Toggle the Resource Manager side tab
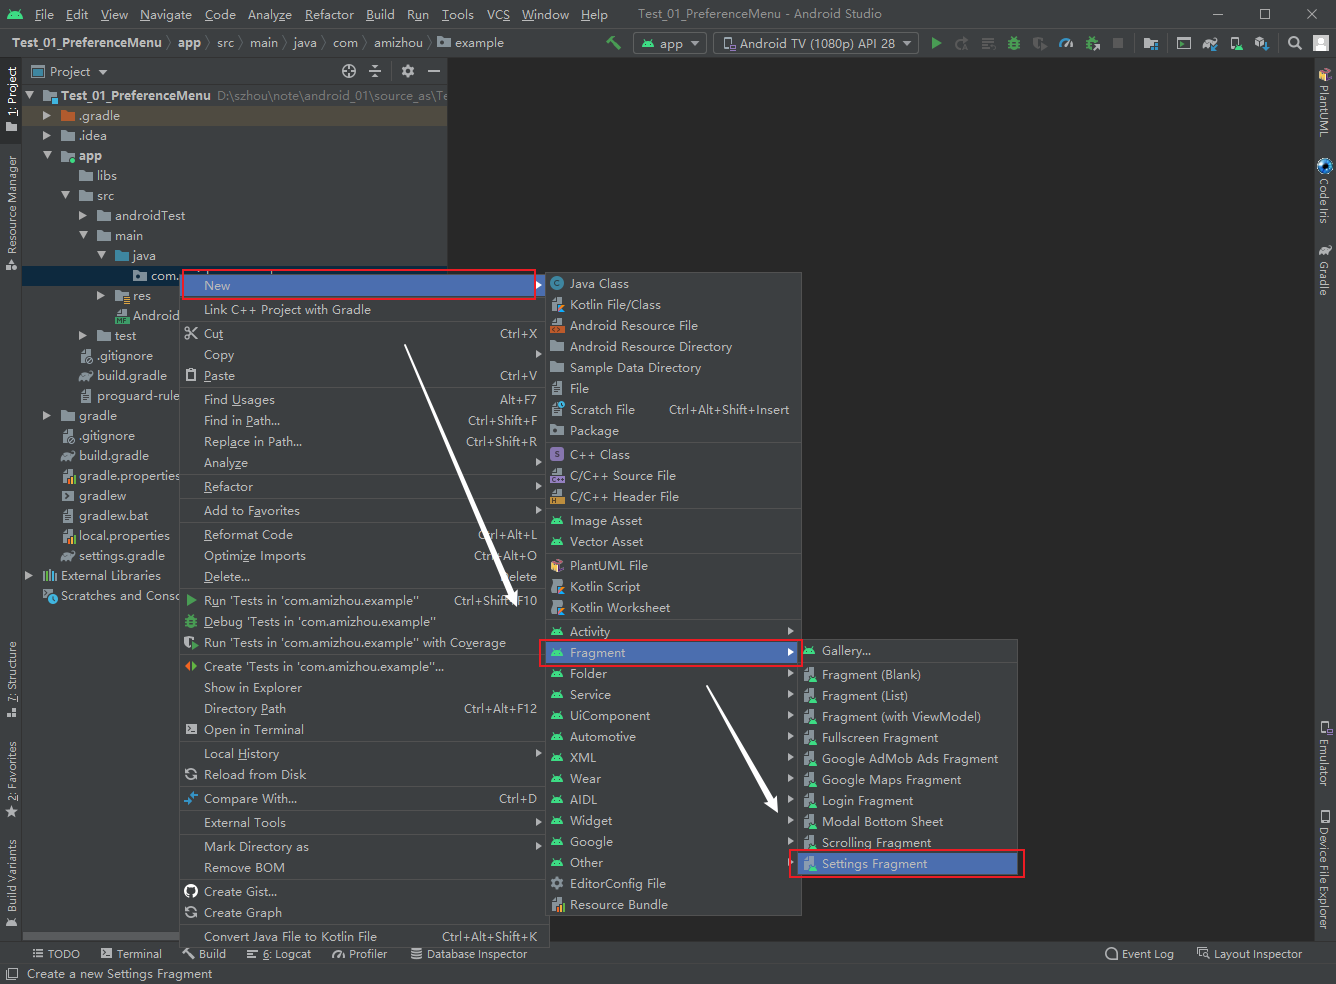The image size is (1336, 984). [12, 211]
